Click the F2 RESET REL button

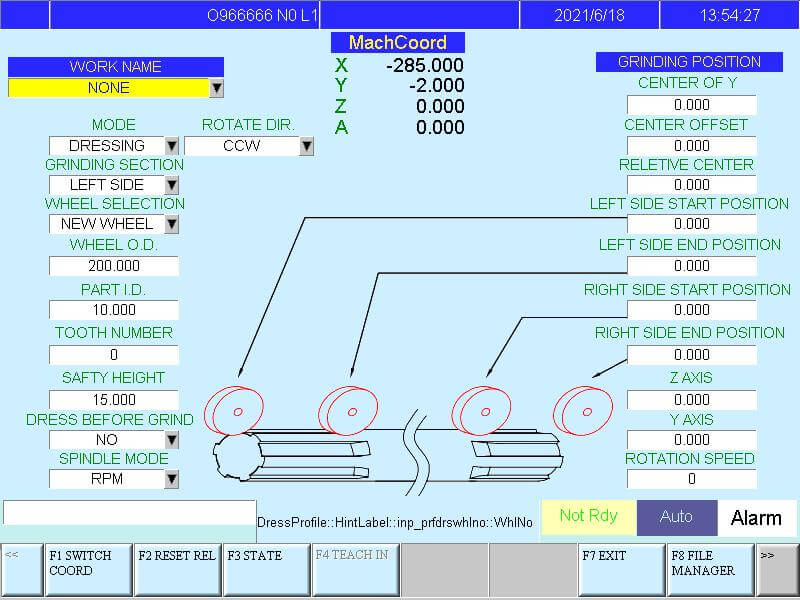click(x=178, y=569)
